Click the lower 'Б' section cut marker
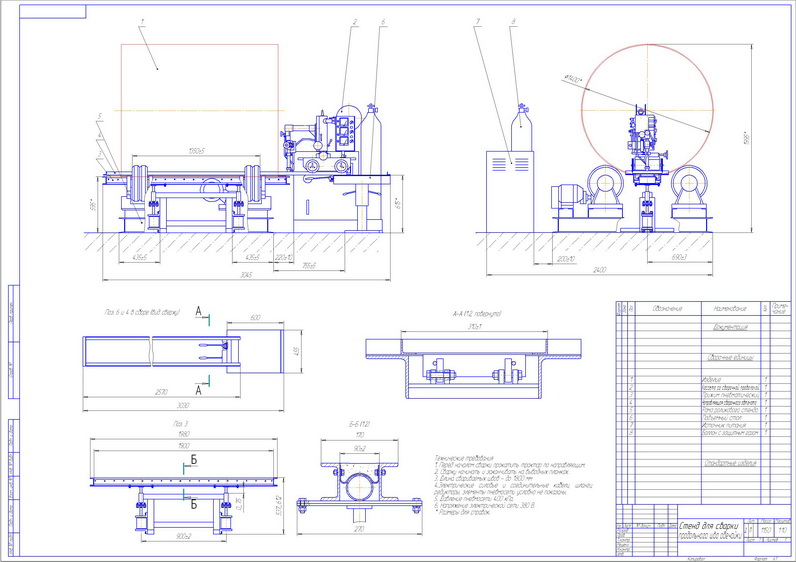 [193, 505]
